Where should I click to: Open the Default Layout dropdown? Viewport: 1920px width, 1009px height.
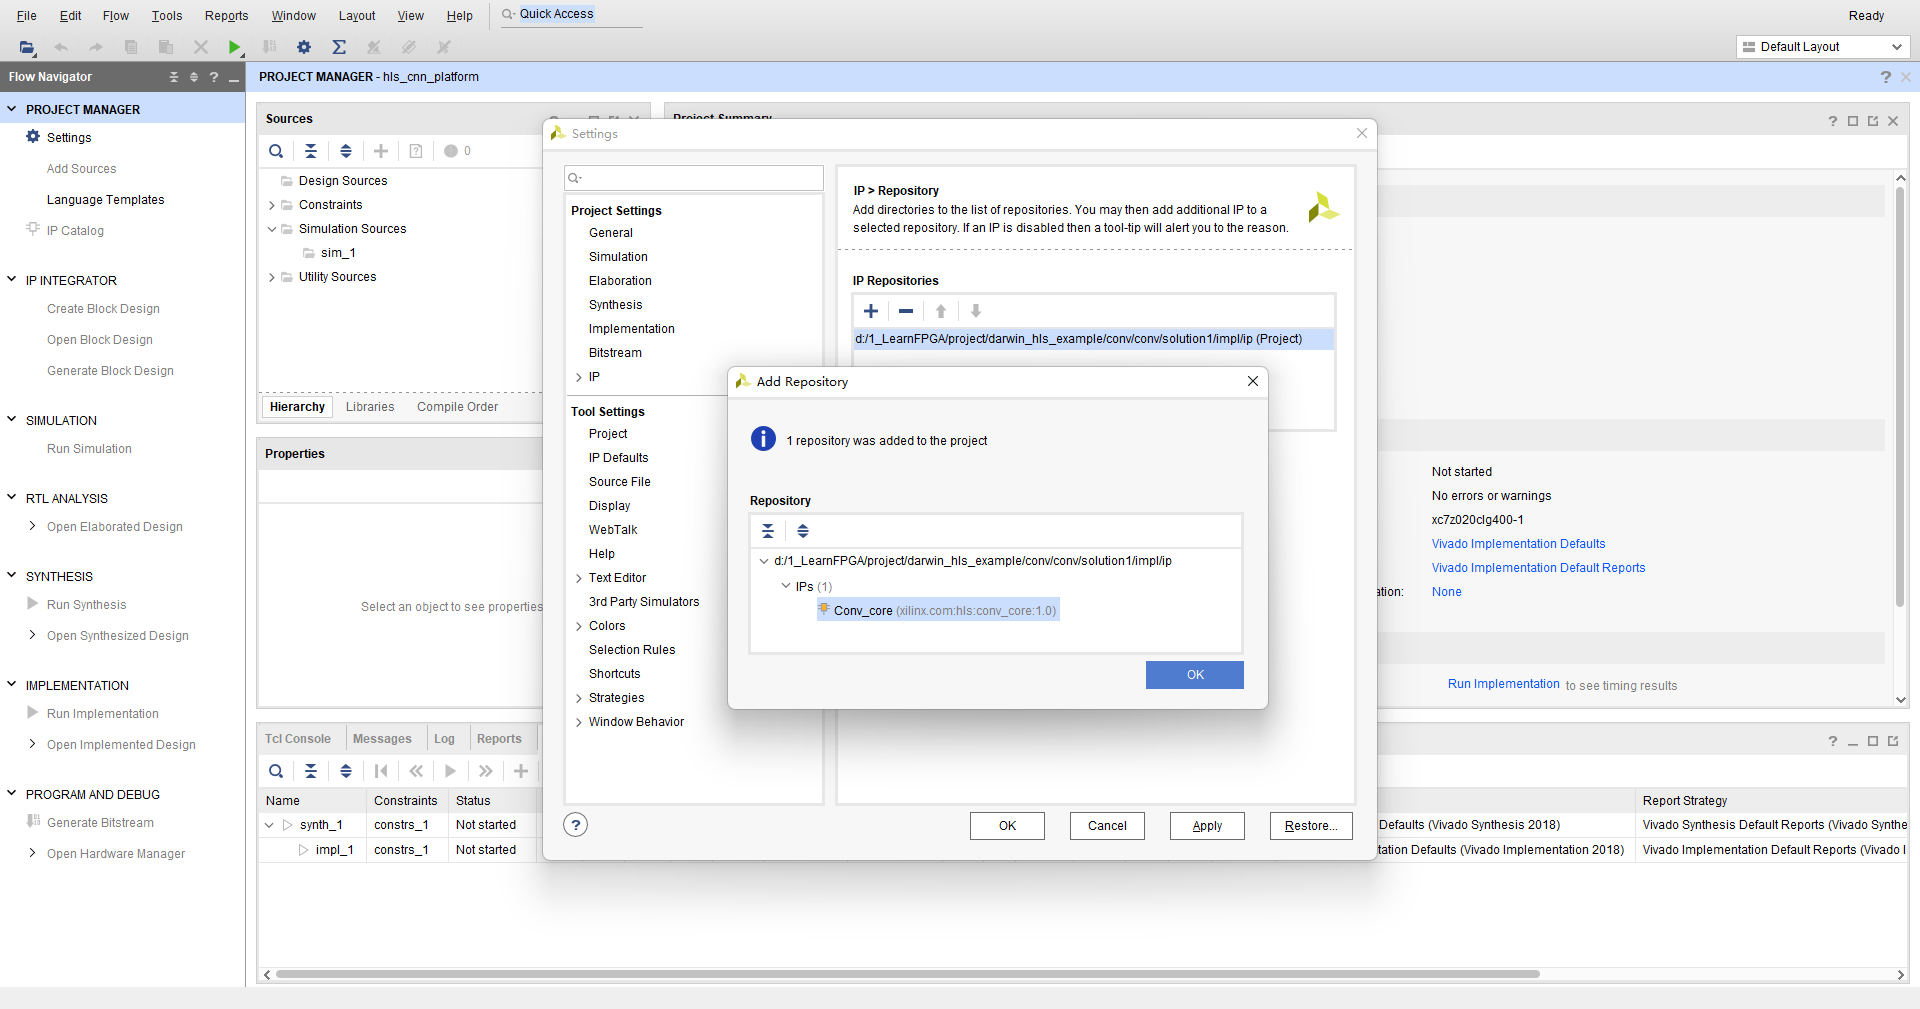click(1823, 47)
